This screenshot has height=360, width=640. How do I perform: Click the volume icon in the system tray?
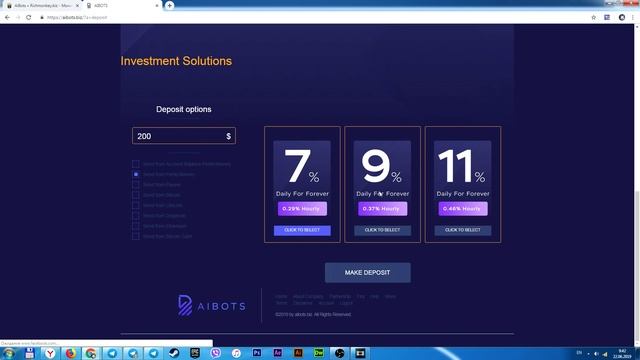596,354
